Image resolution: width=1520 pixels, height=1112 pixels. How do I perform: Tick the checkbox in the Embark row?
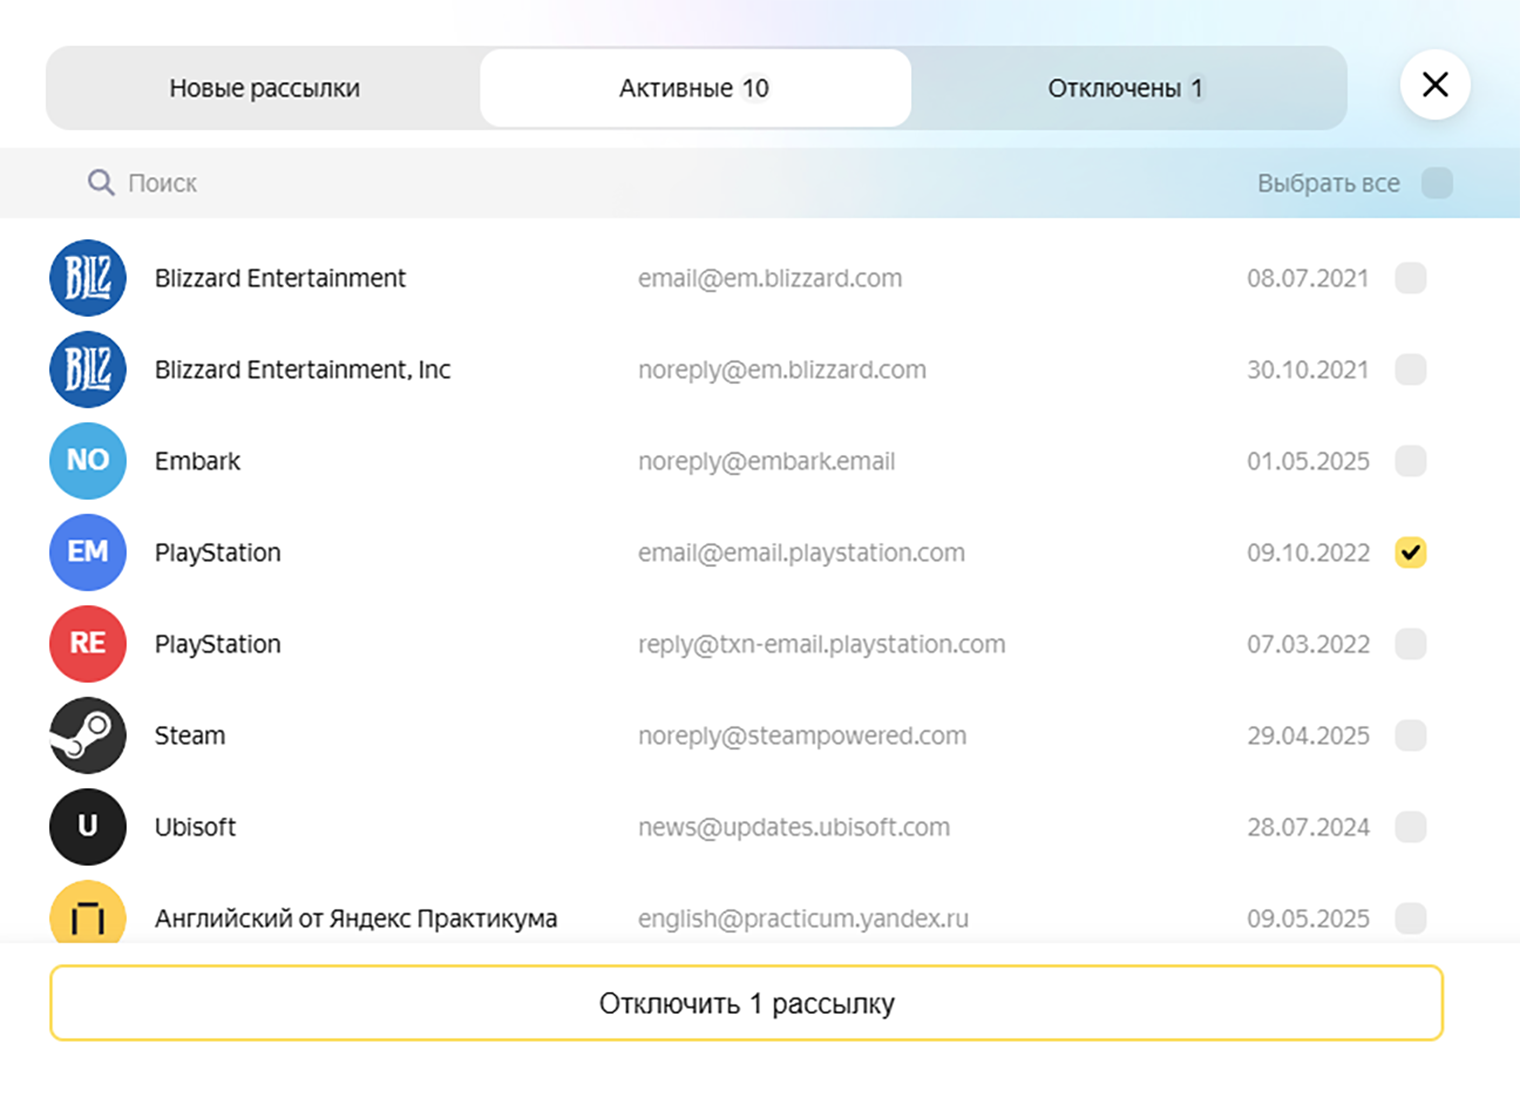[x=1411, y=461]
